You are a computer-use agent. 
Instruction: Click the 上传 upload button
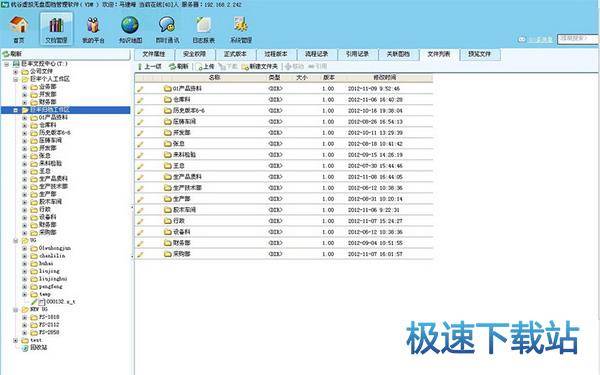(x=205, y=67)
